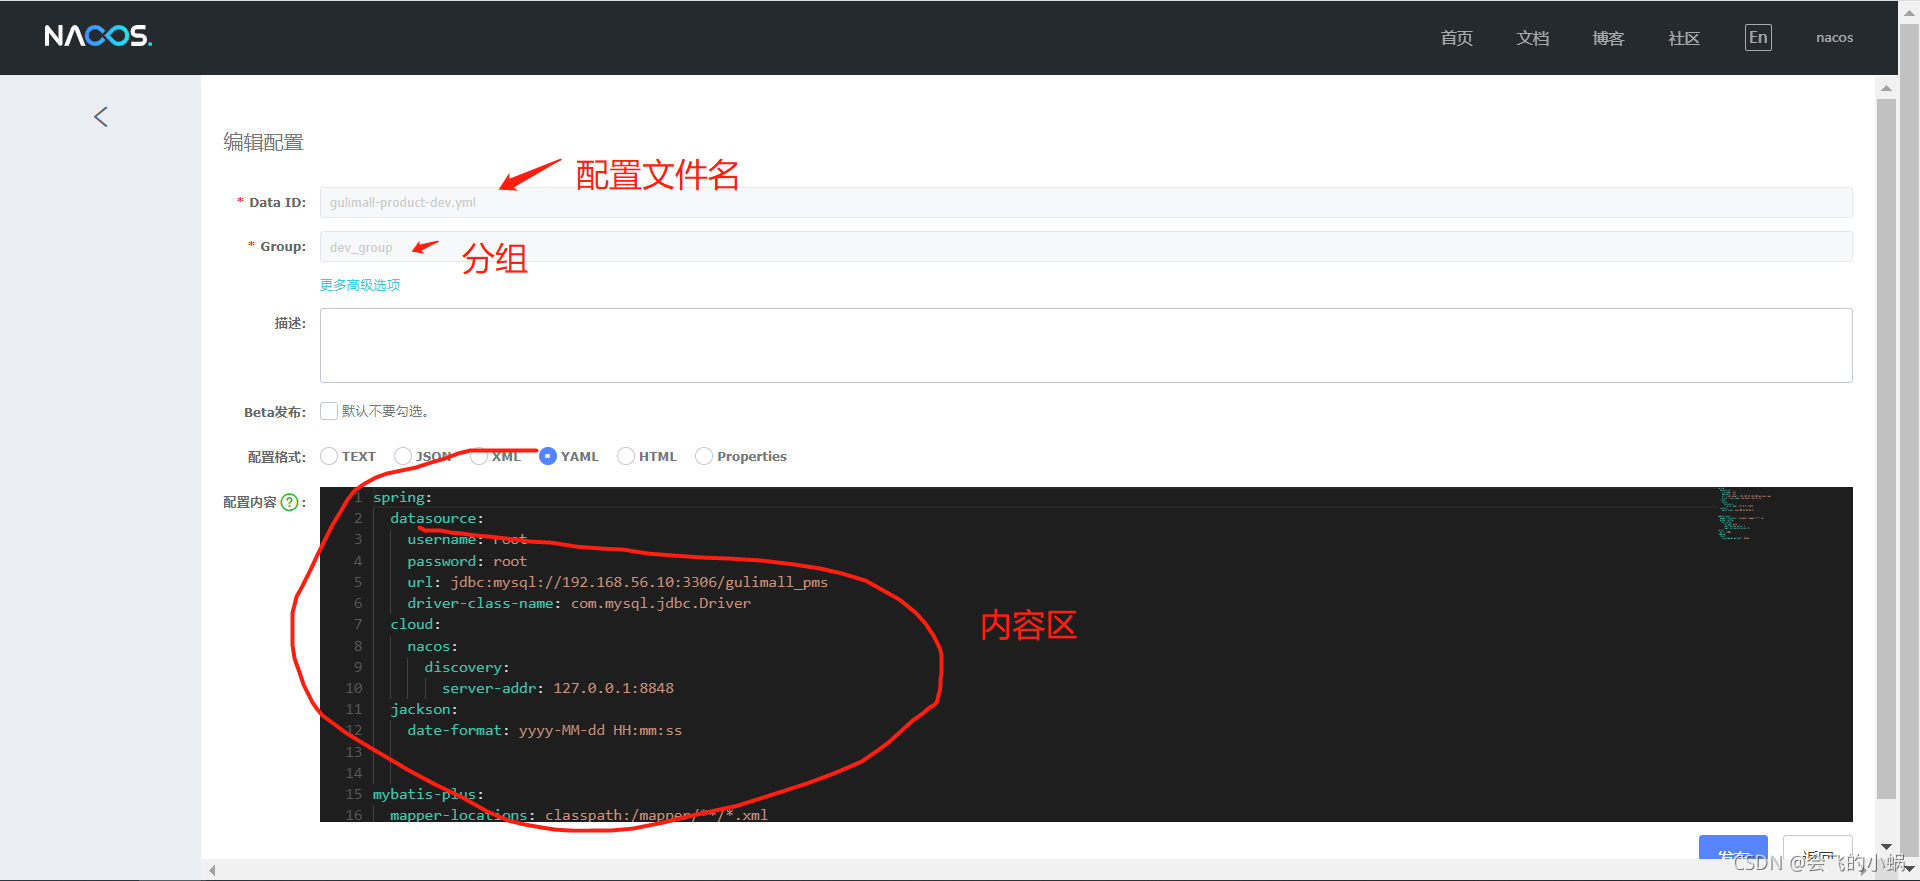The width and height of the screenshot is (1920, 881).
Task: Click the "driver-class-name" editor line
Action: click(x=578, y=603)
